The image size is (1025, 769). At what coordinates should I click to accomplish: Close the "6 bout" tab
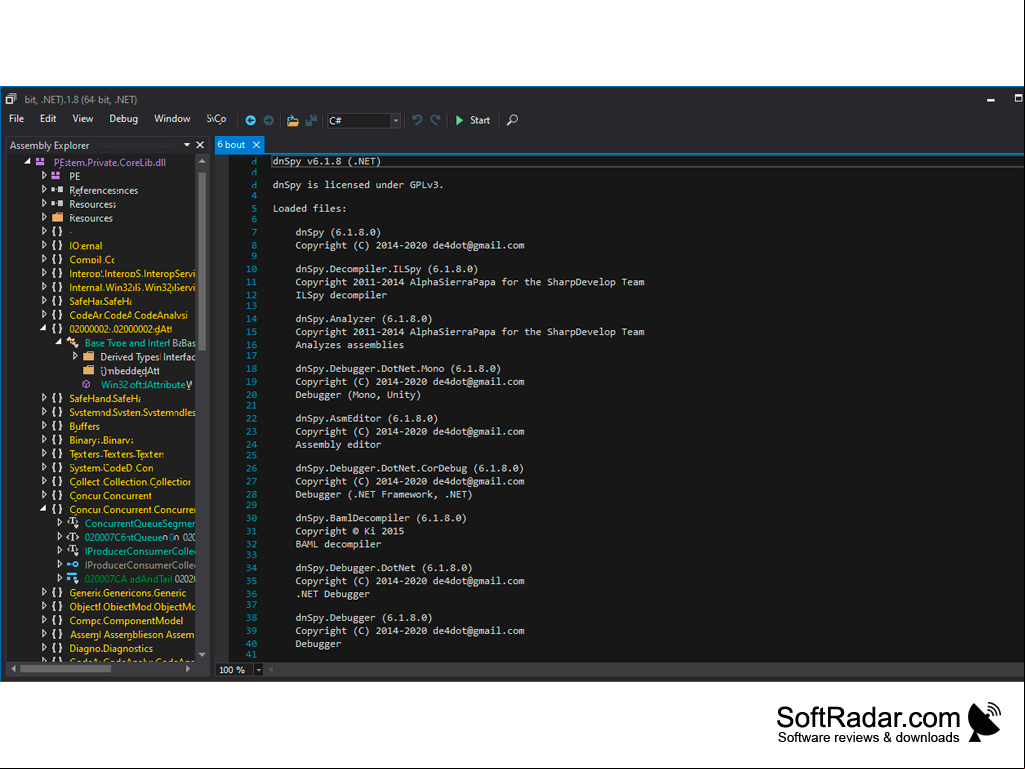(x=256, y=145)
